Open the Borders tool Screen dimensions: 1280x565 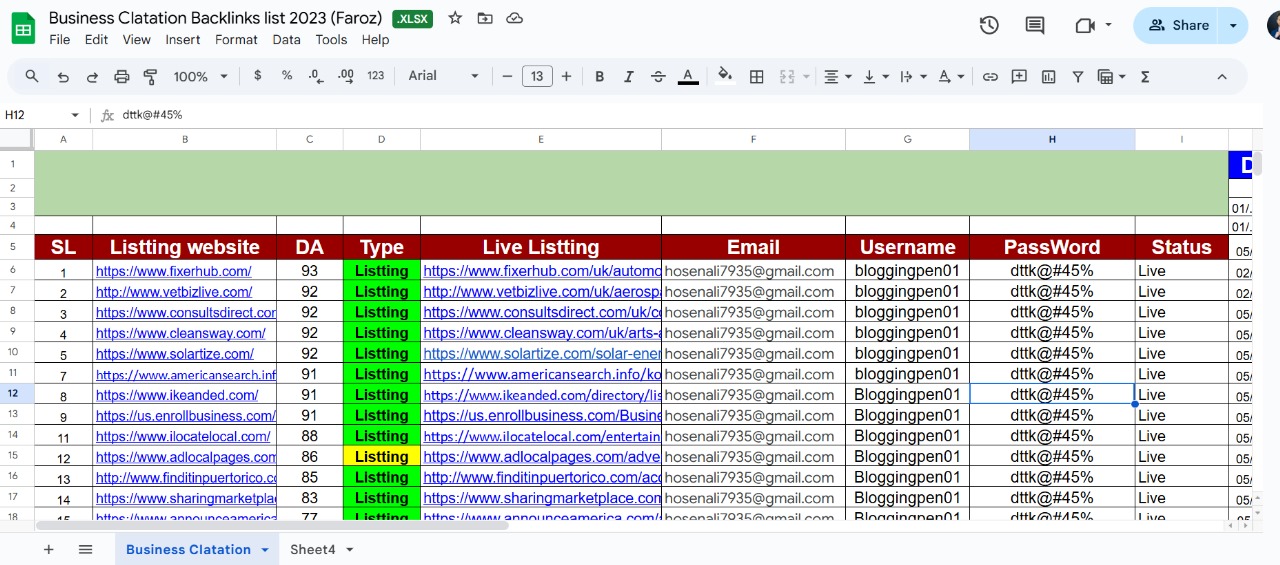(x=757, y=77)
